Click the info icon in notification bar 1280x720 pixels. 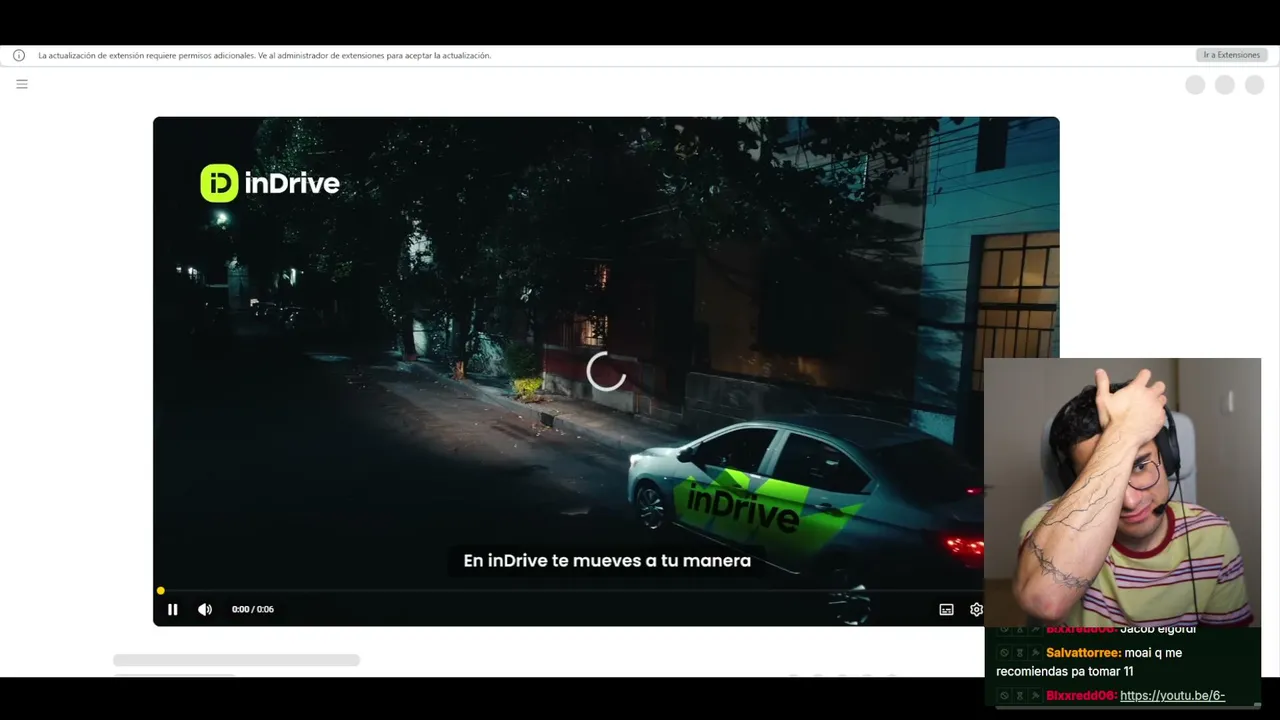[x=18, y=56]
